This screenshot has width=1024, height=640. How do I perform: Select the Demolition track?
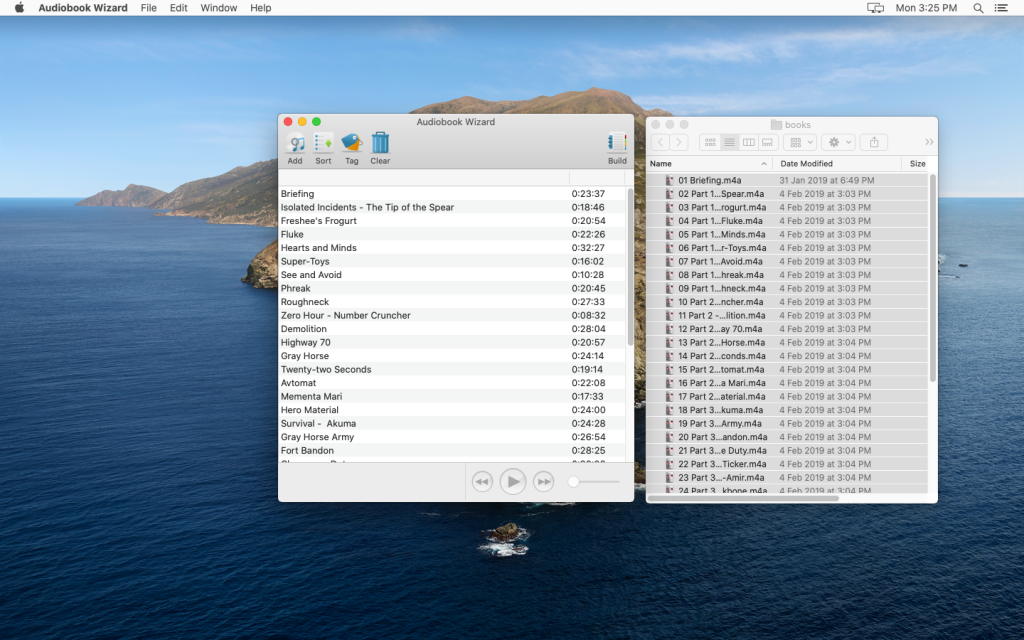(x=451, y=328)
